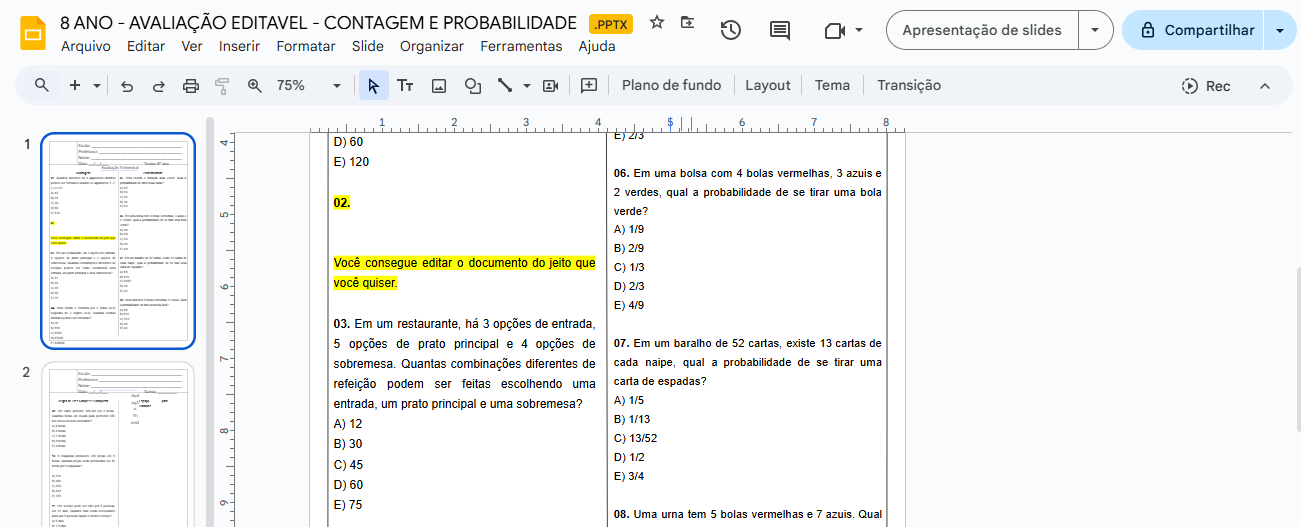Open the search menus magnifier icon
The image size is (1301, 527).
pos(42,85)
